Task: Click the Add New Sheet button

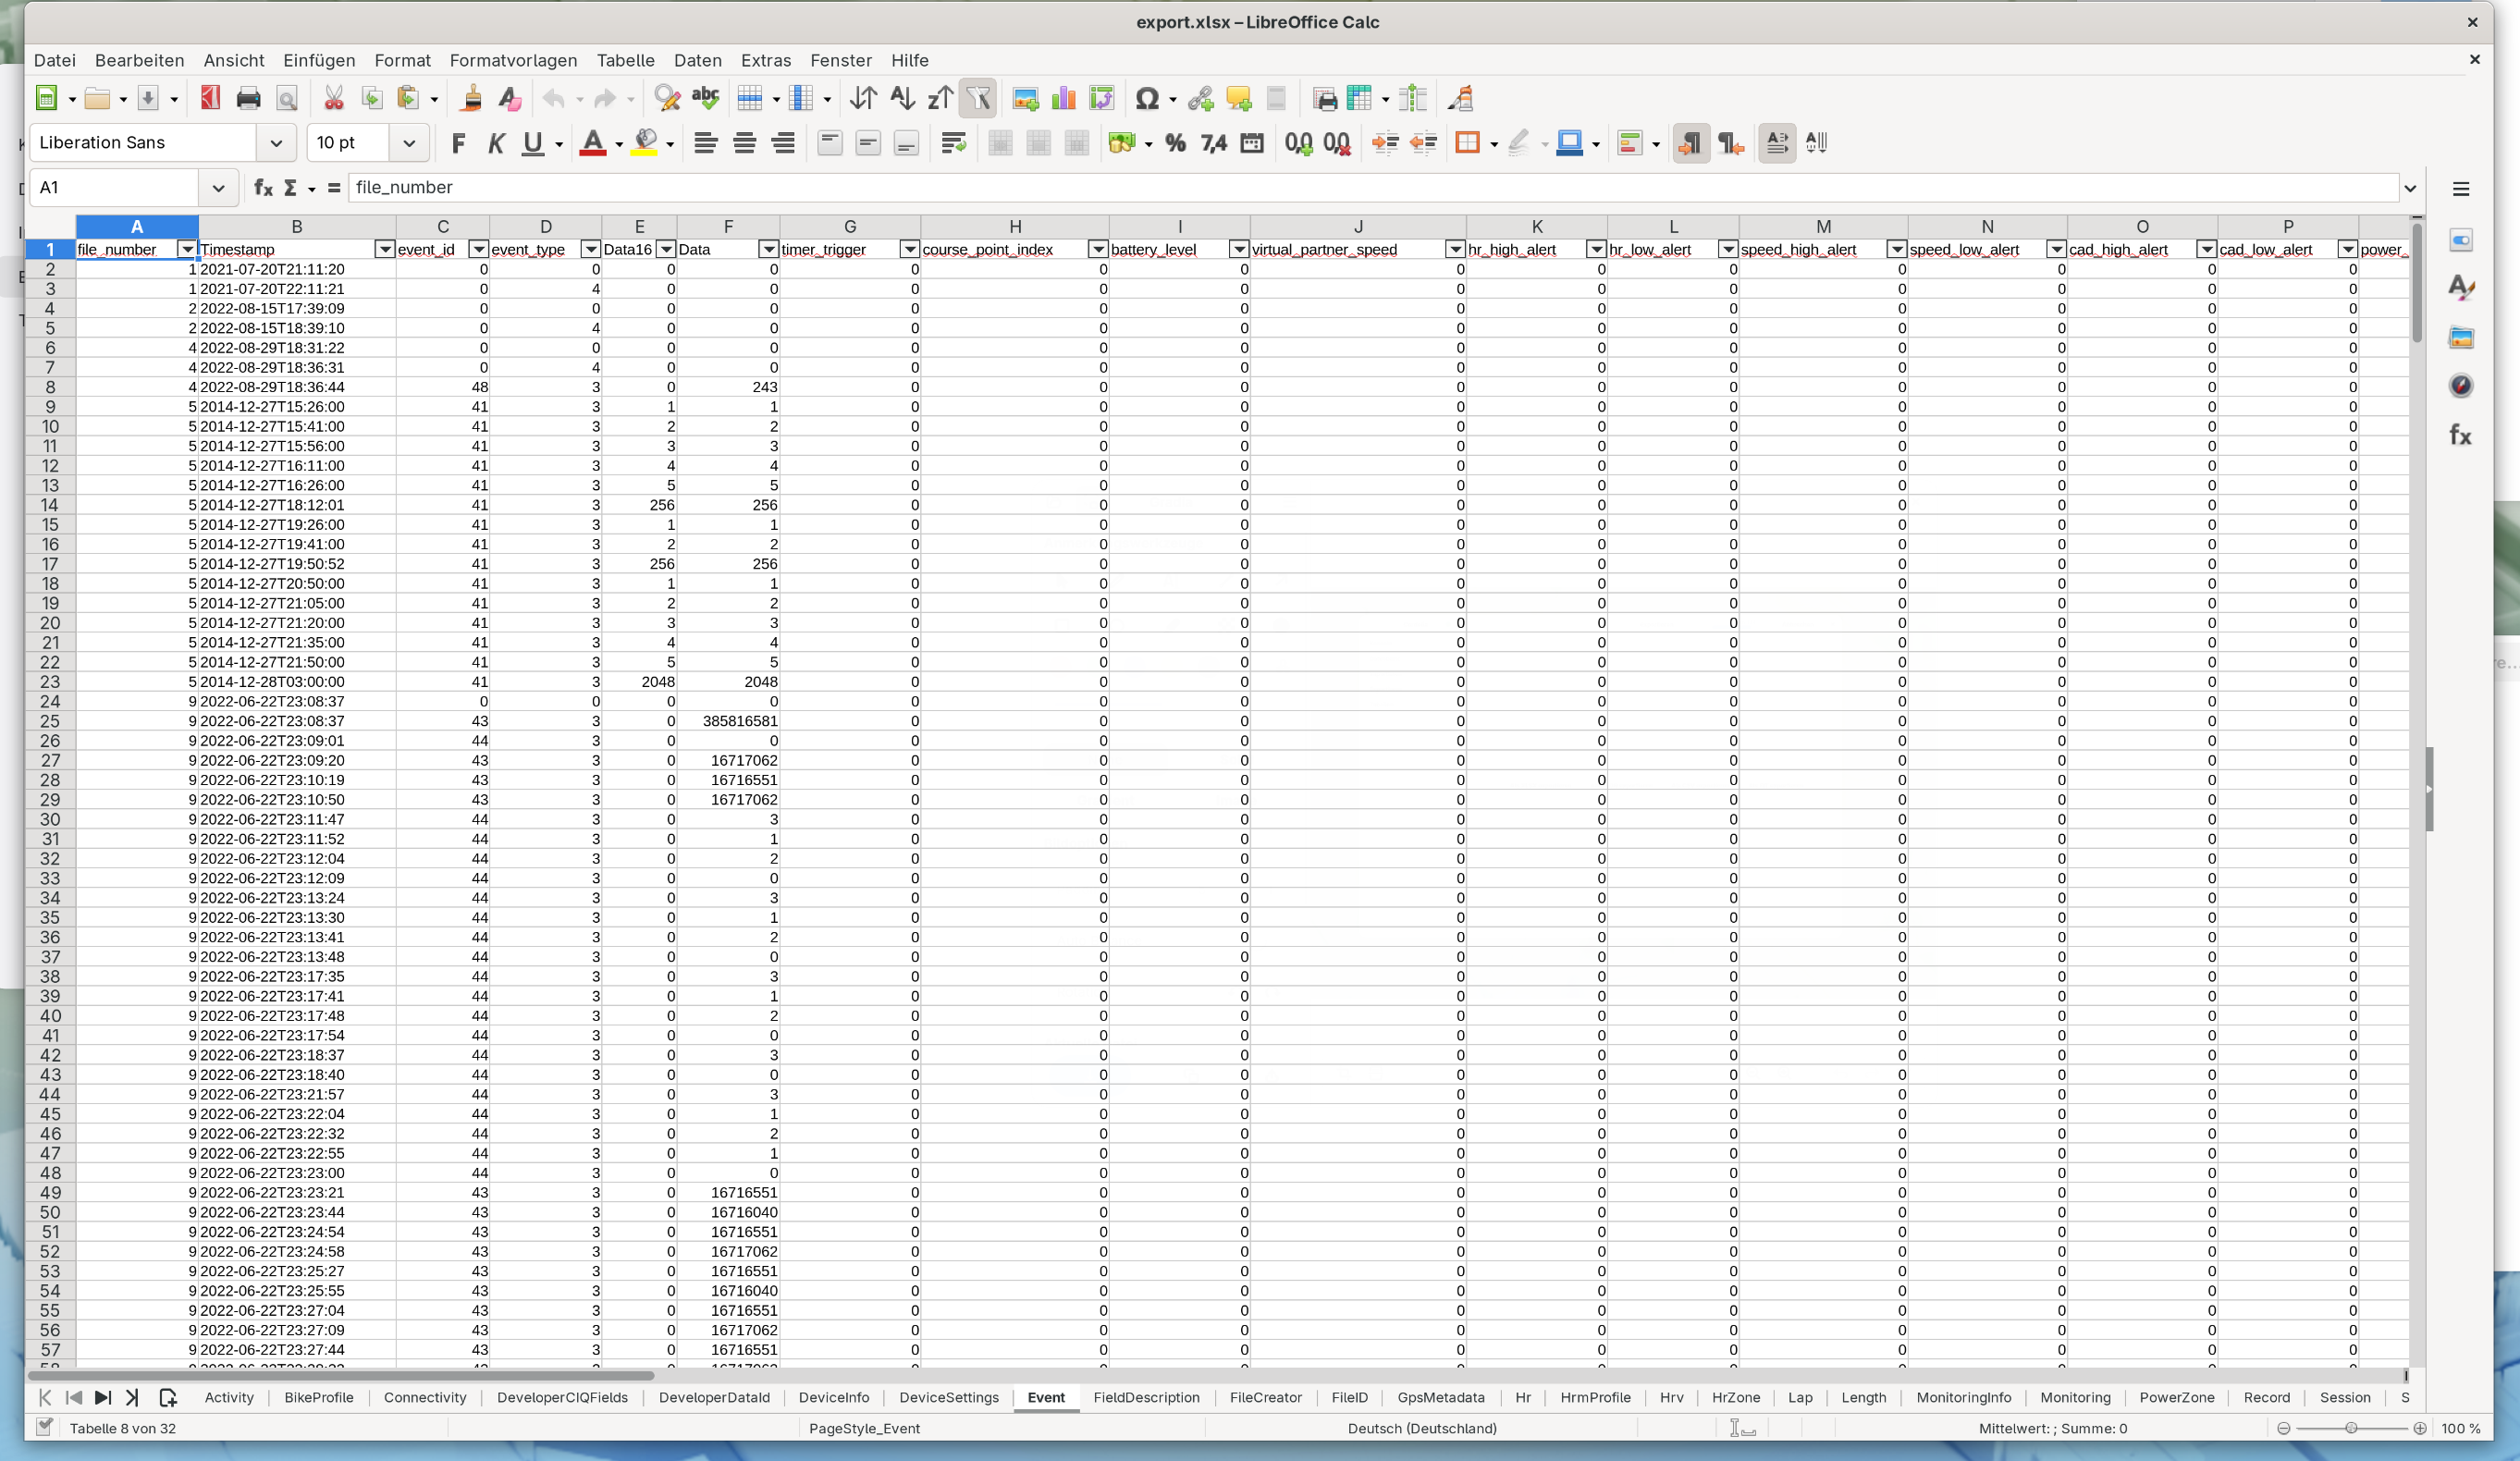Action: pyautogui.click(x=167, y=1397)
